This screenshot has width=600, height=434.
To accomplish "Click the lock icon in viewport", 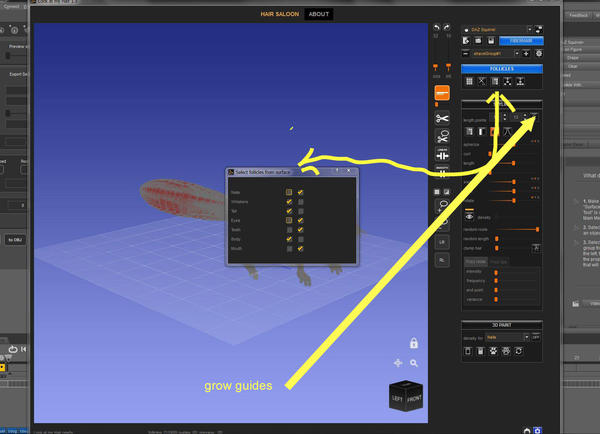I will (414, 343).
